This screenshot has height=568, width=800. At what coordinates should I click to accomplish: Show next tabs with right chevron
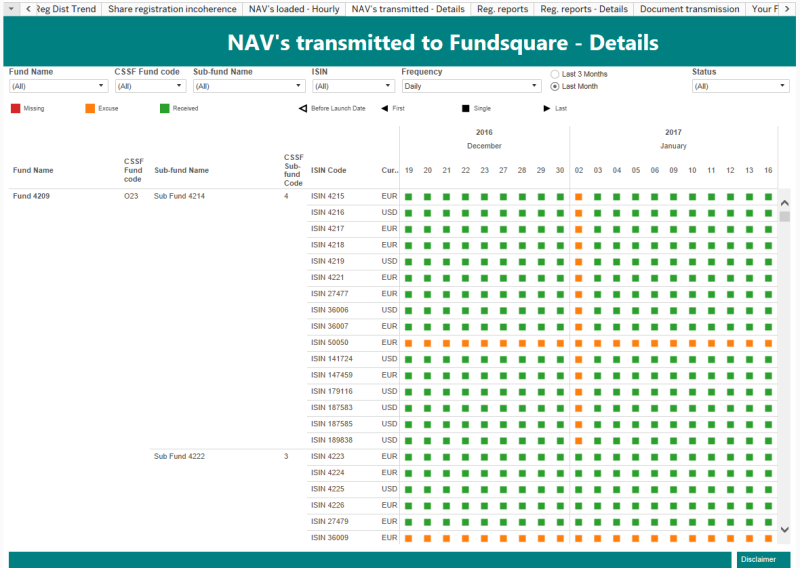coord(787,9)
